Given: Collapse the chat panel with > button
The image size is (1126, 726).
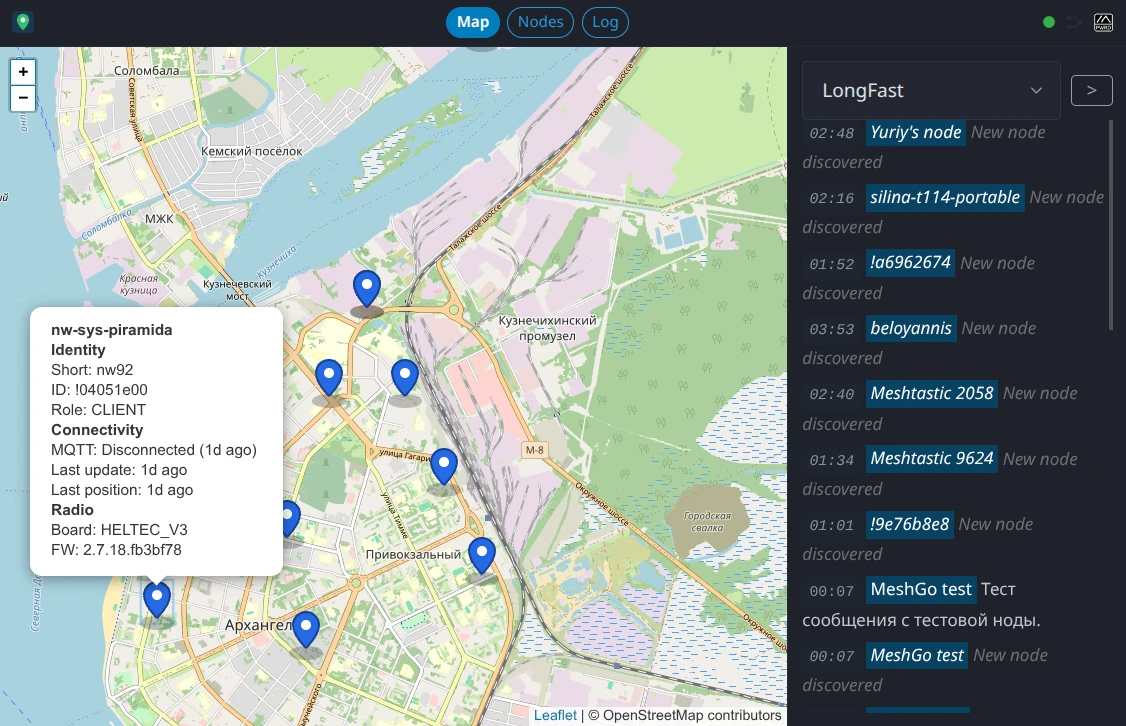Looking at the screenshot, I should [1092, 90].
